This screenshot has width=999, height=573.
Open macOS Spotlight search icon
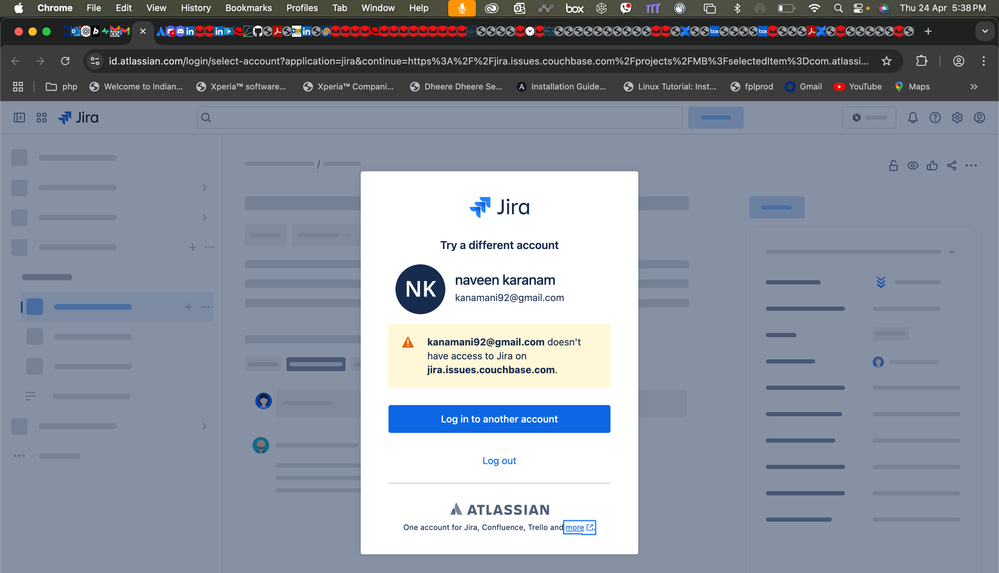[x=838, y=8]
